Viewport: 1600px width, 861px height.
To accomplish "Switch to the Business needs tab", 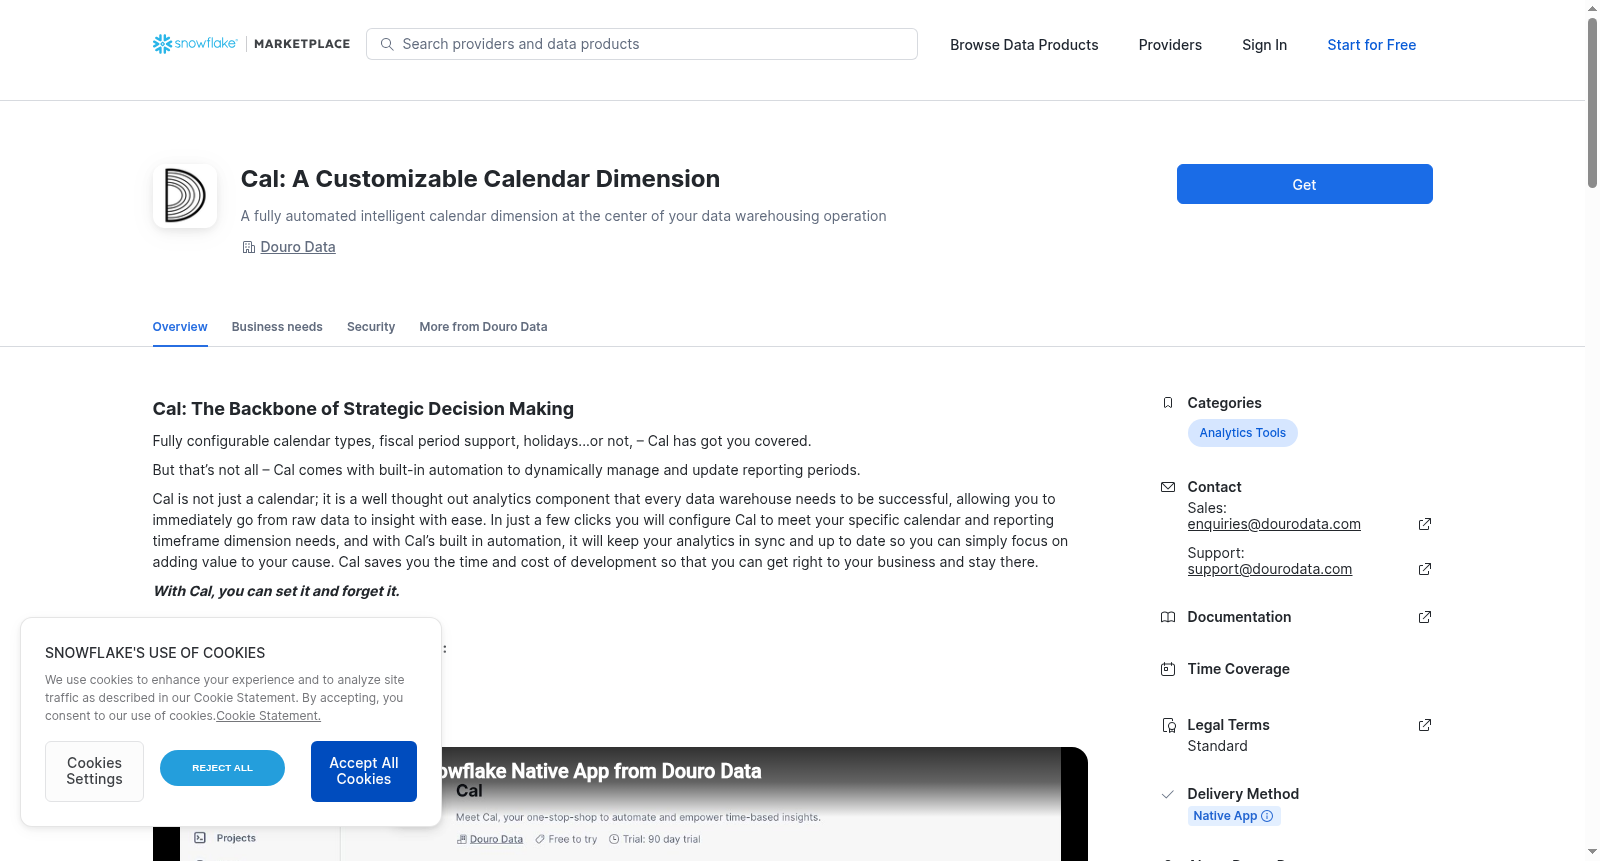I will (x=277, y=327).
